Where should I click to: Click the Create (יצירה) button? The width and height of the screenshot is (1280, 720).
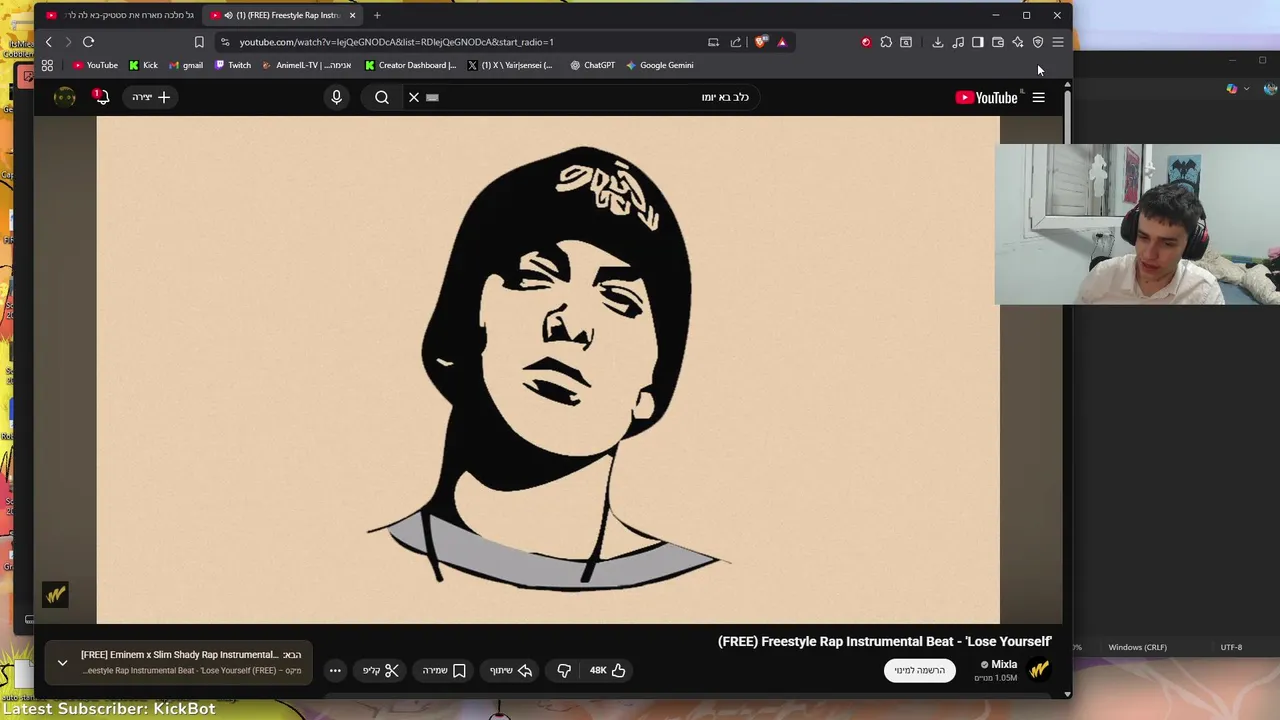pyautogui.click(x=152, y=97)
